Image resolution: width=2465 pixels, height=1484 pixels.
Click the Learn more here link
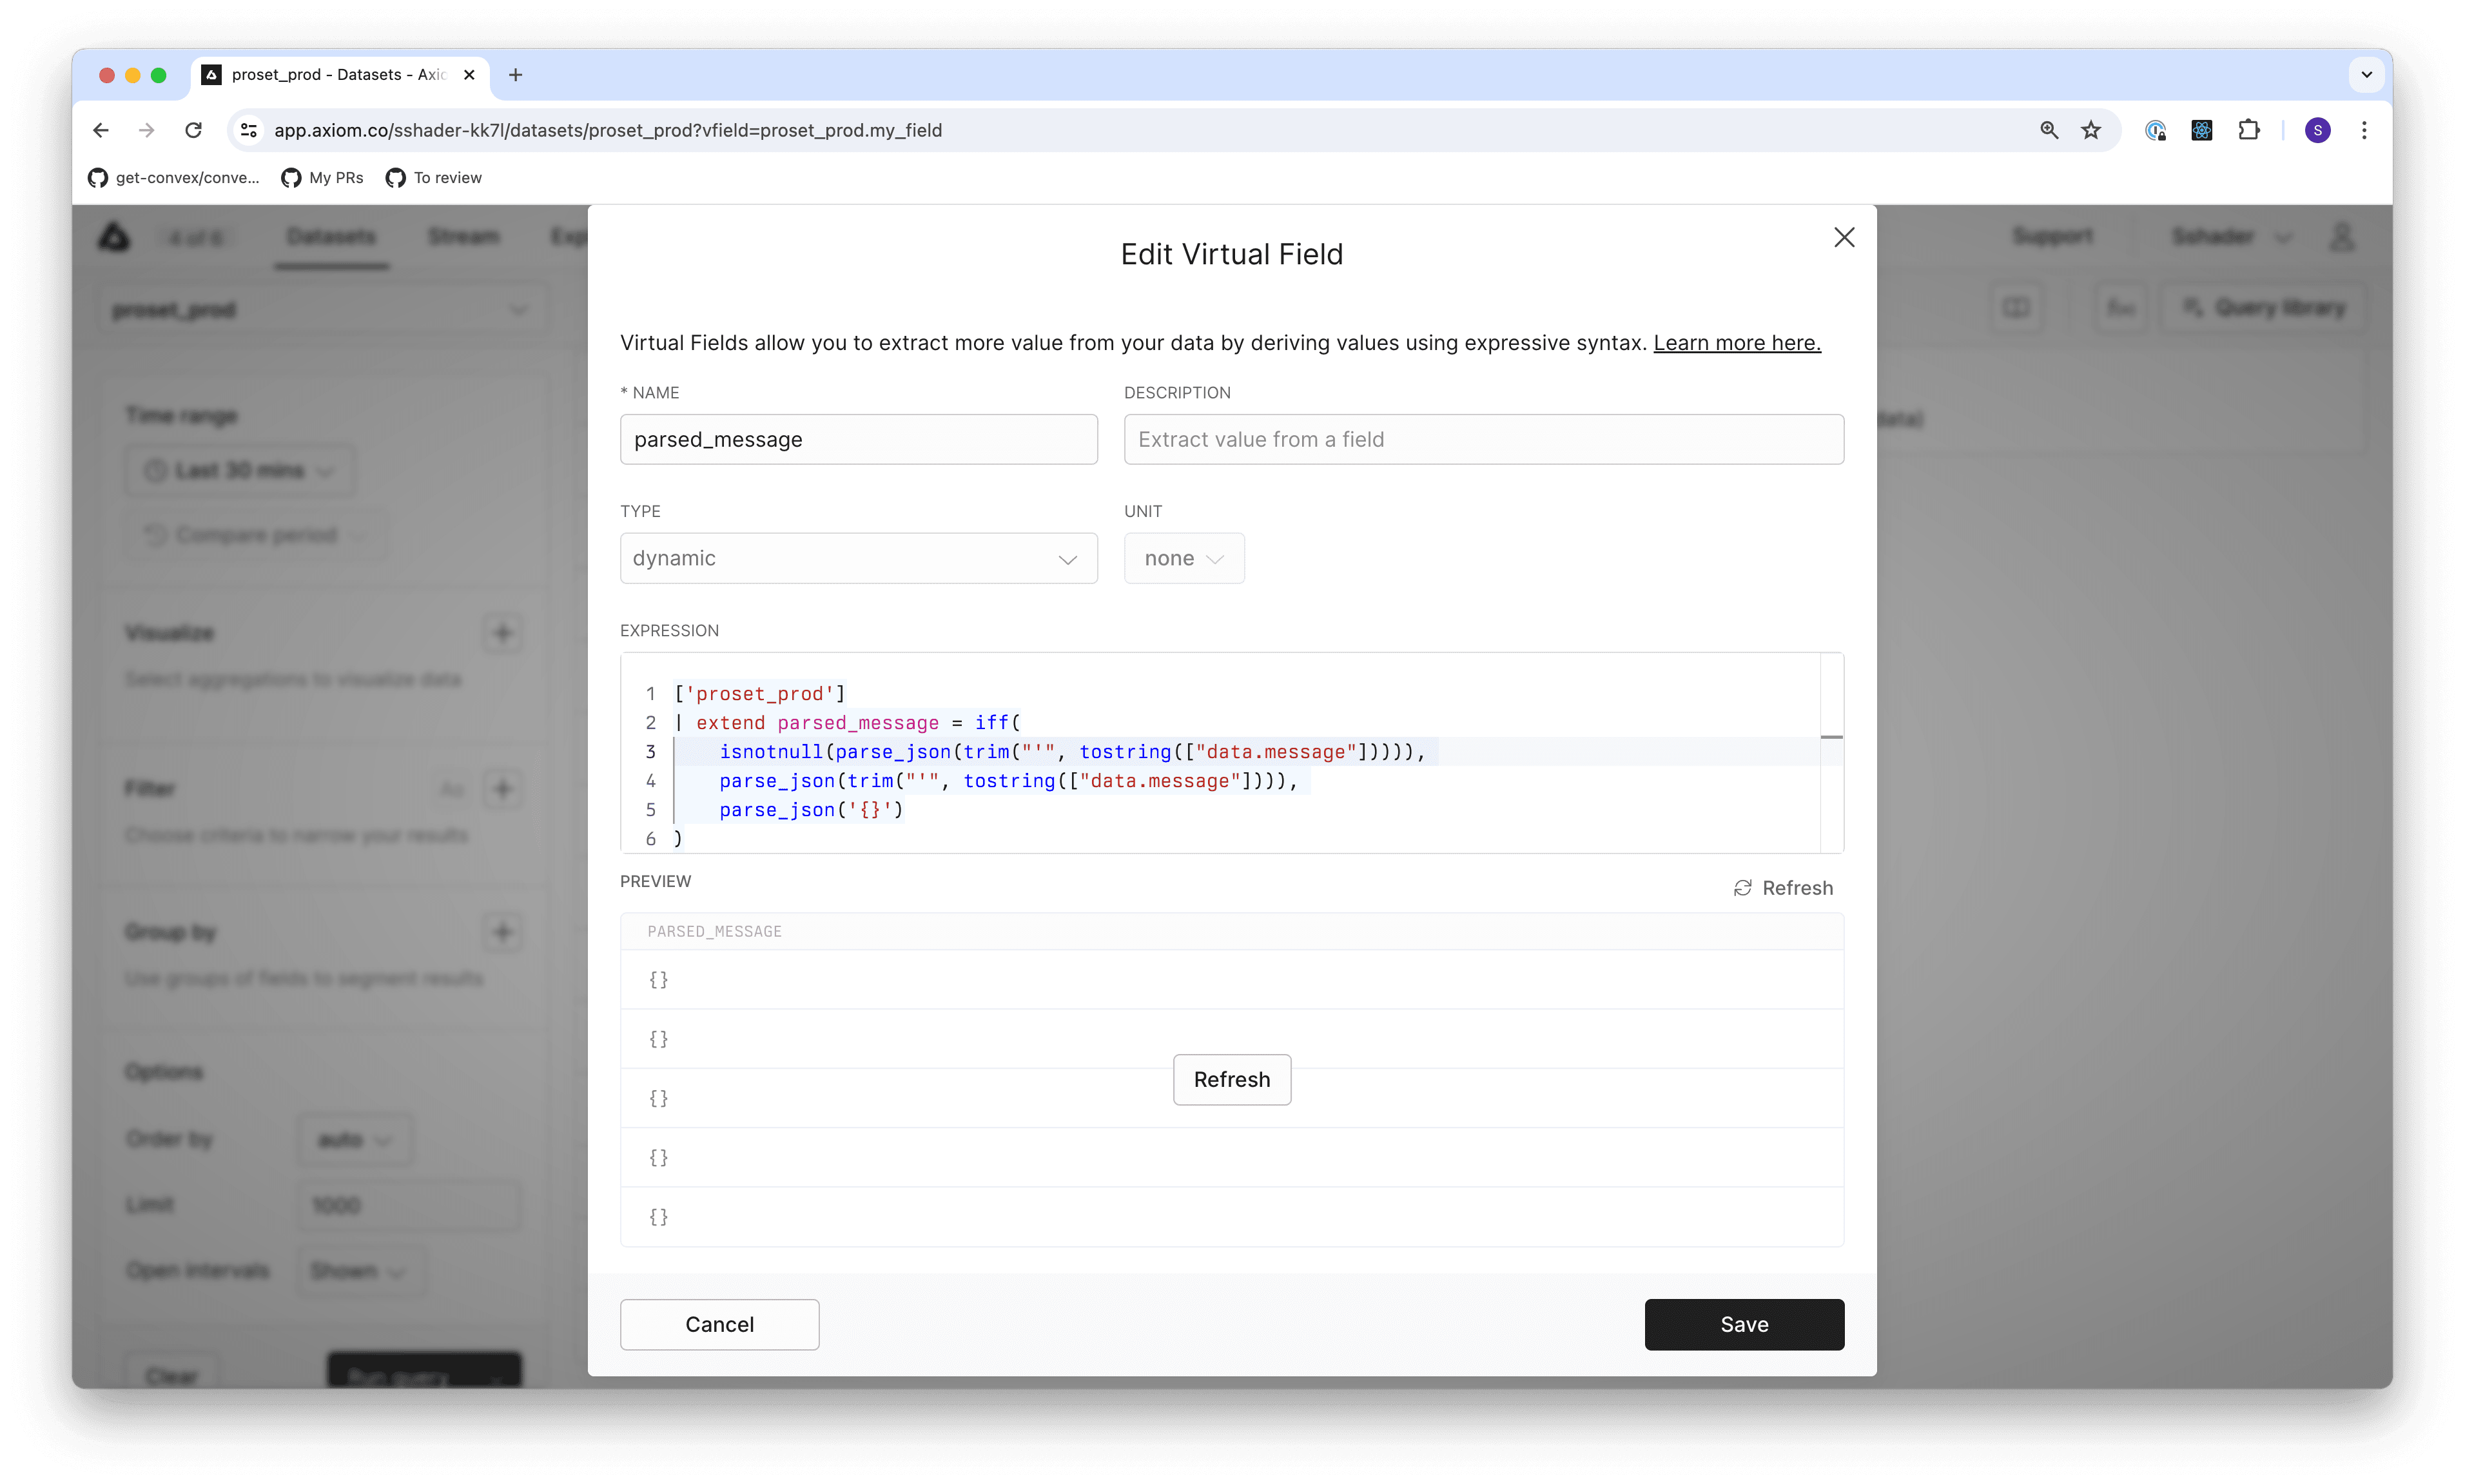1736,343
